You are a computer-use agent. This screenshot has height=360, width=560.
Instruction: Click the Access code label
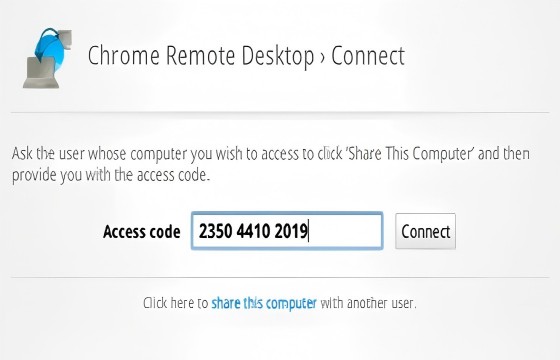[142, 231]
